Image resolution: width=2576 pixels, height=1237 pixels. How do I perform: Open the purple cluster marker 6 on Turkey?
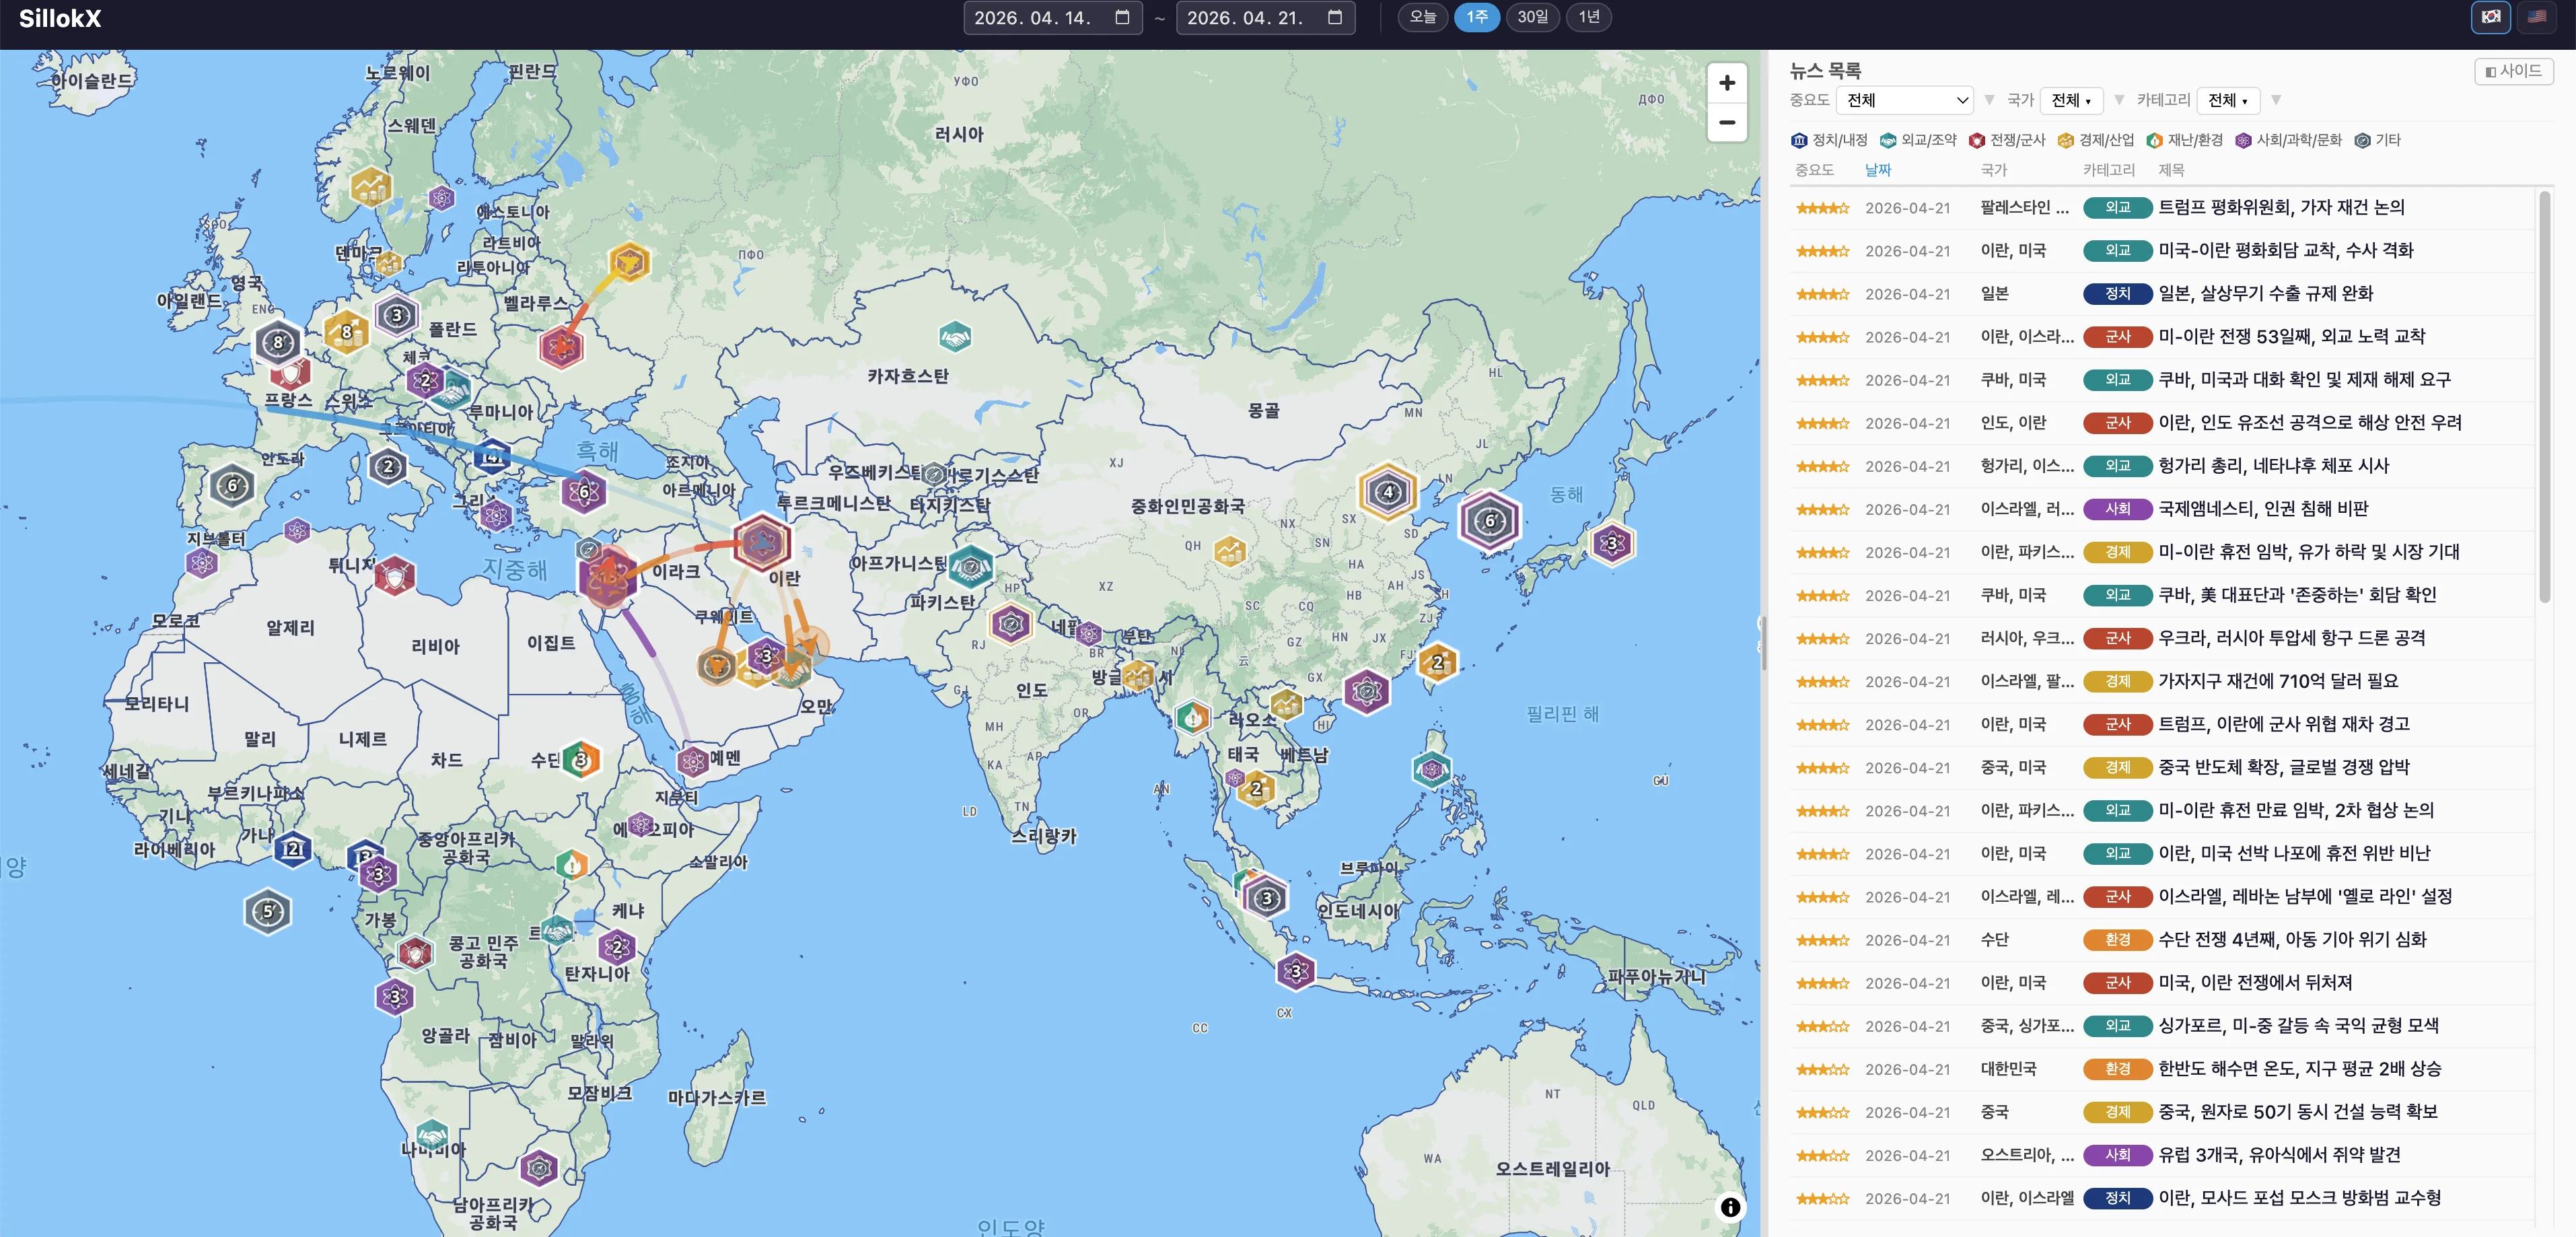point(584,492)
